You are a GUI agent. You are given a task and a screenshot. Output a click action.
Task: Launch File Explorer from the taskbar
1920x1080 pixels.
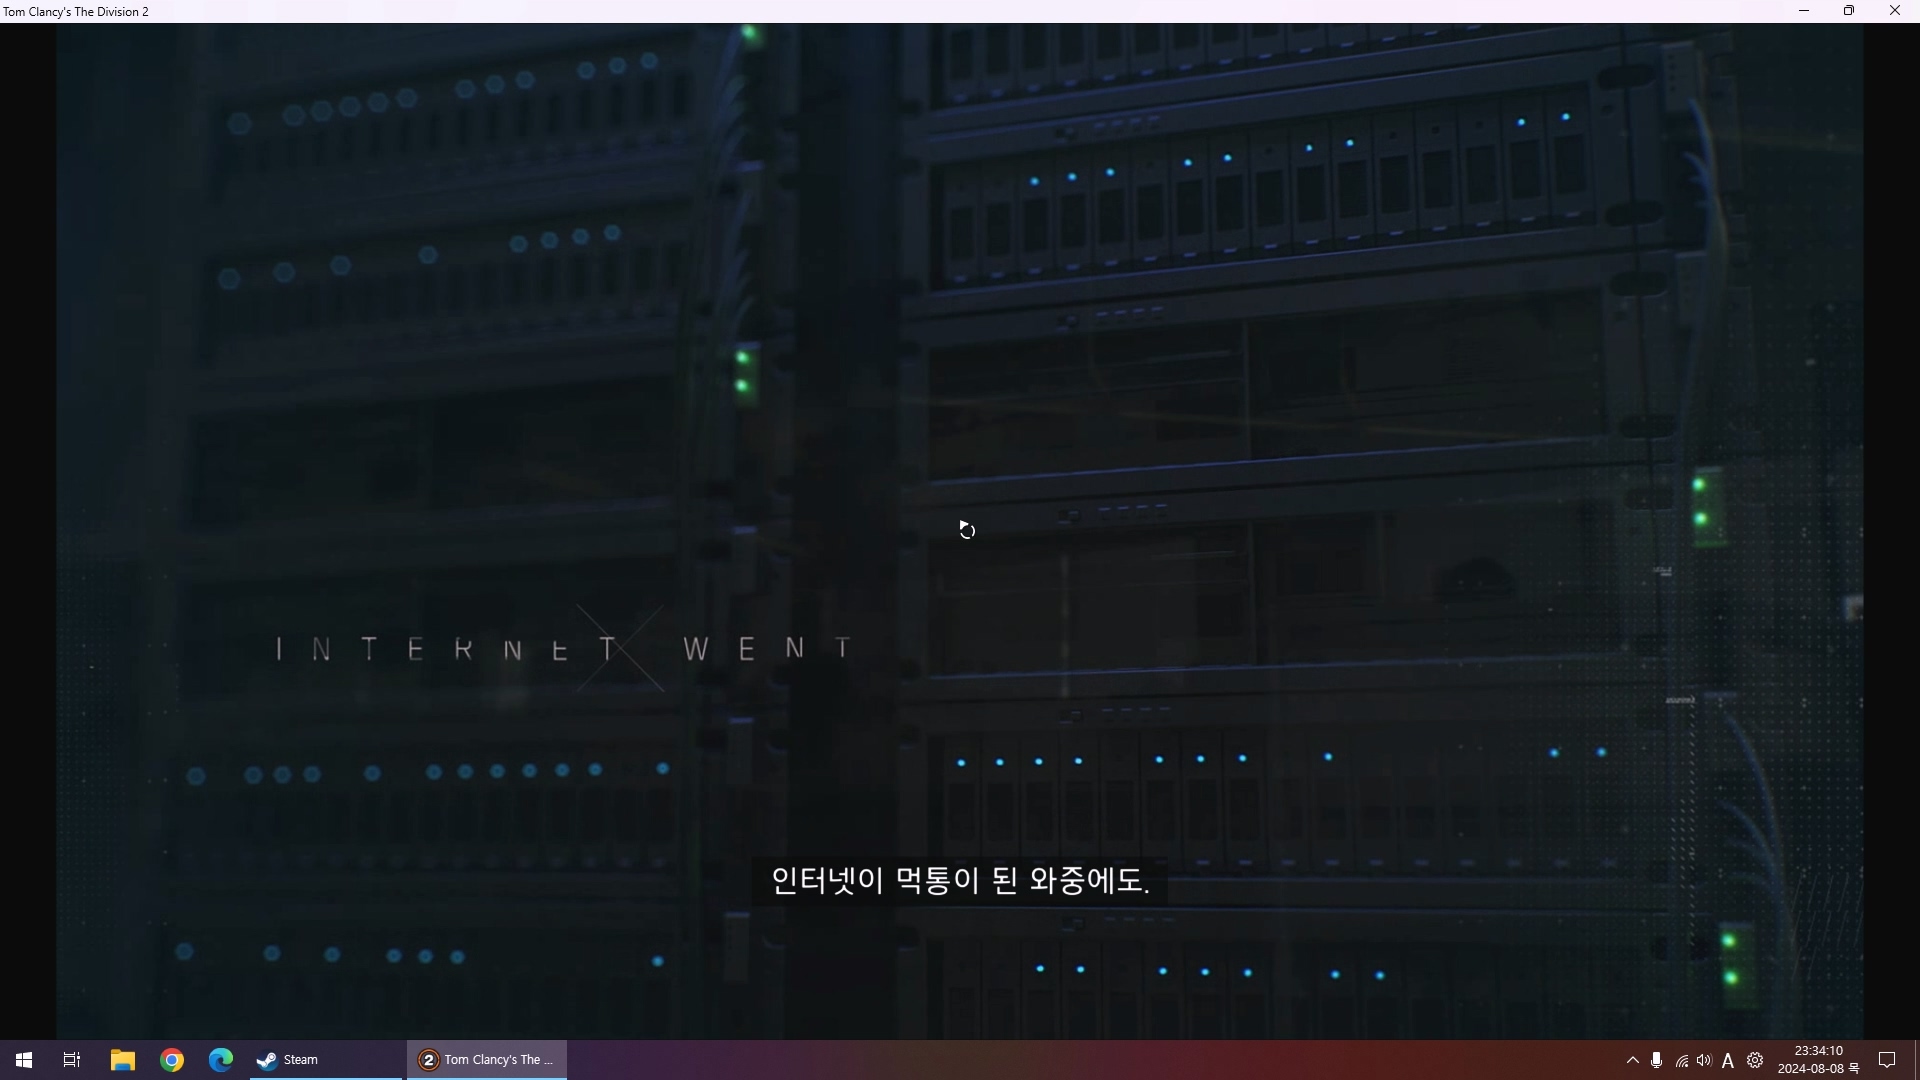pyautogui.click(x=122, y=1060)
